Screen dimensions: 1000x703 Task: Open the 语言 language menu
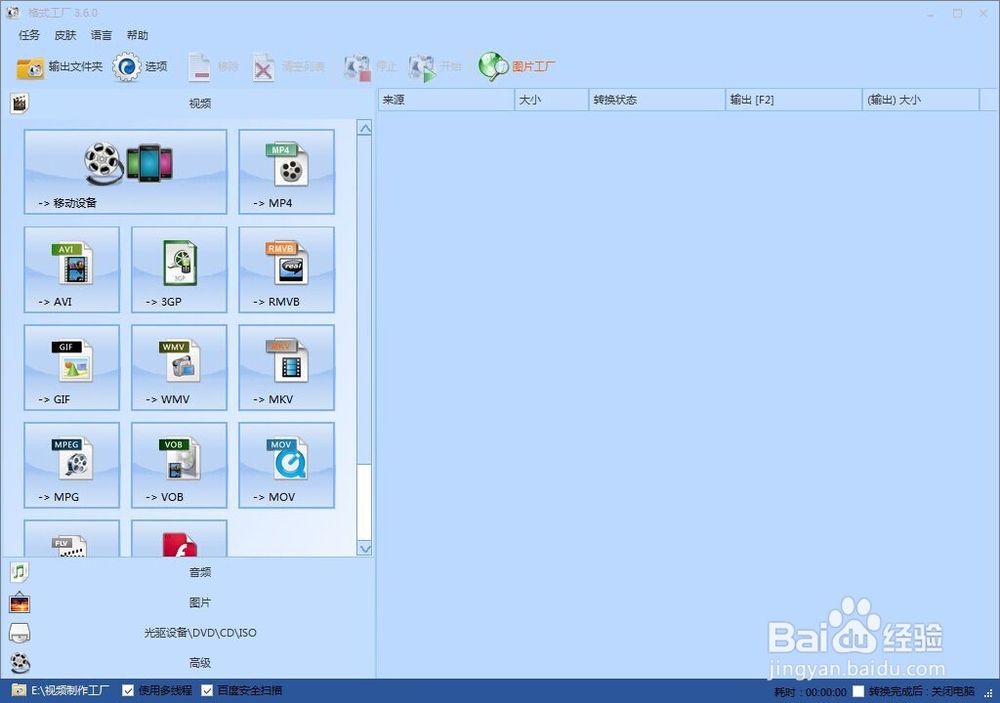[101, 35]
